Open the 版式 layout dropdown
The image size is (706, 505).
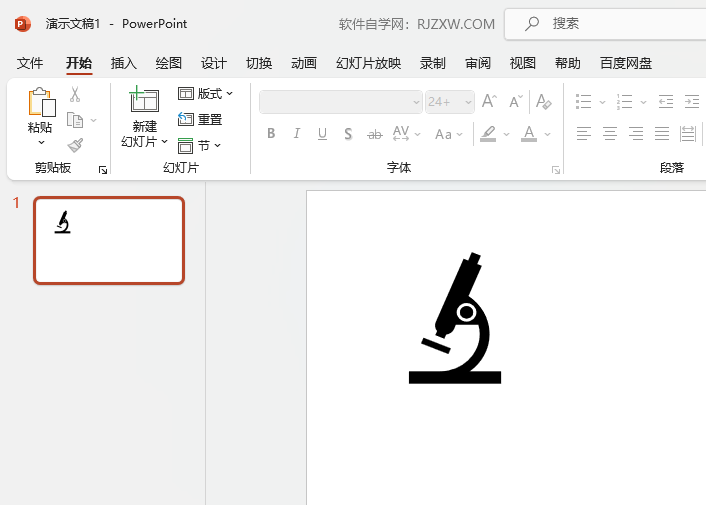(205, 94)
